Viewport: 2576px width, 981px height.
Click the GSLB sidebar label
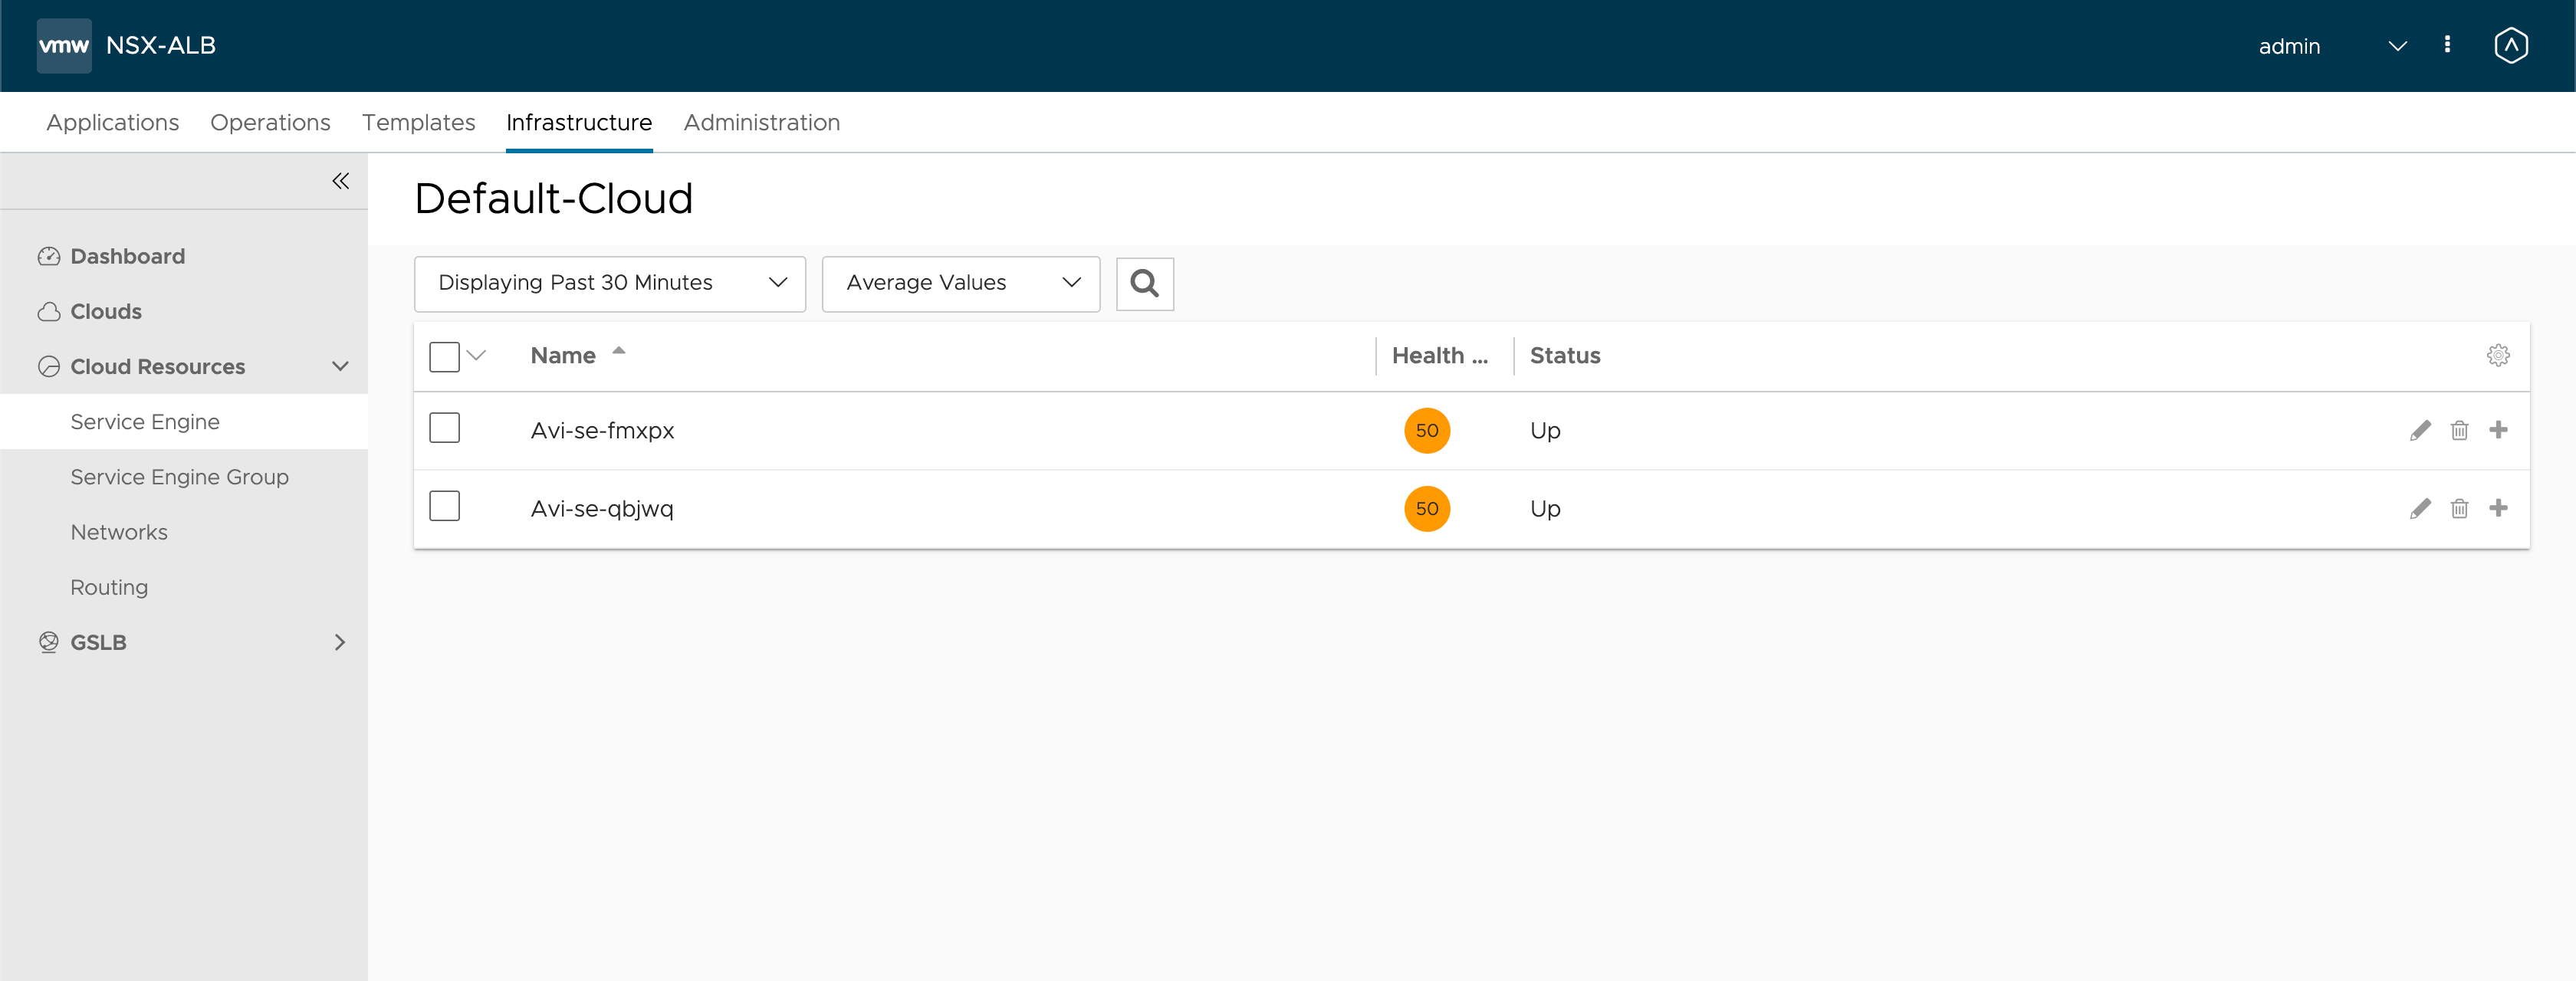click(x=98, y=642)
